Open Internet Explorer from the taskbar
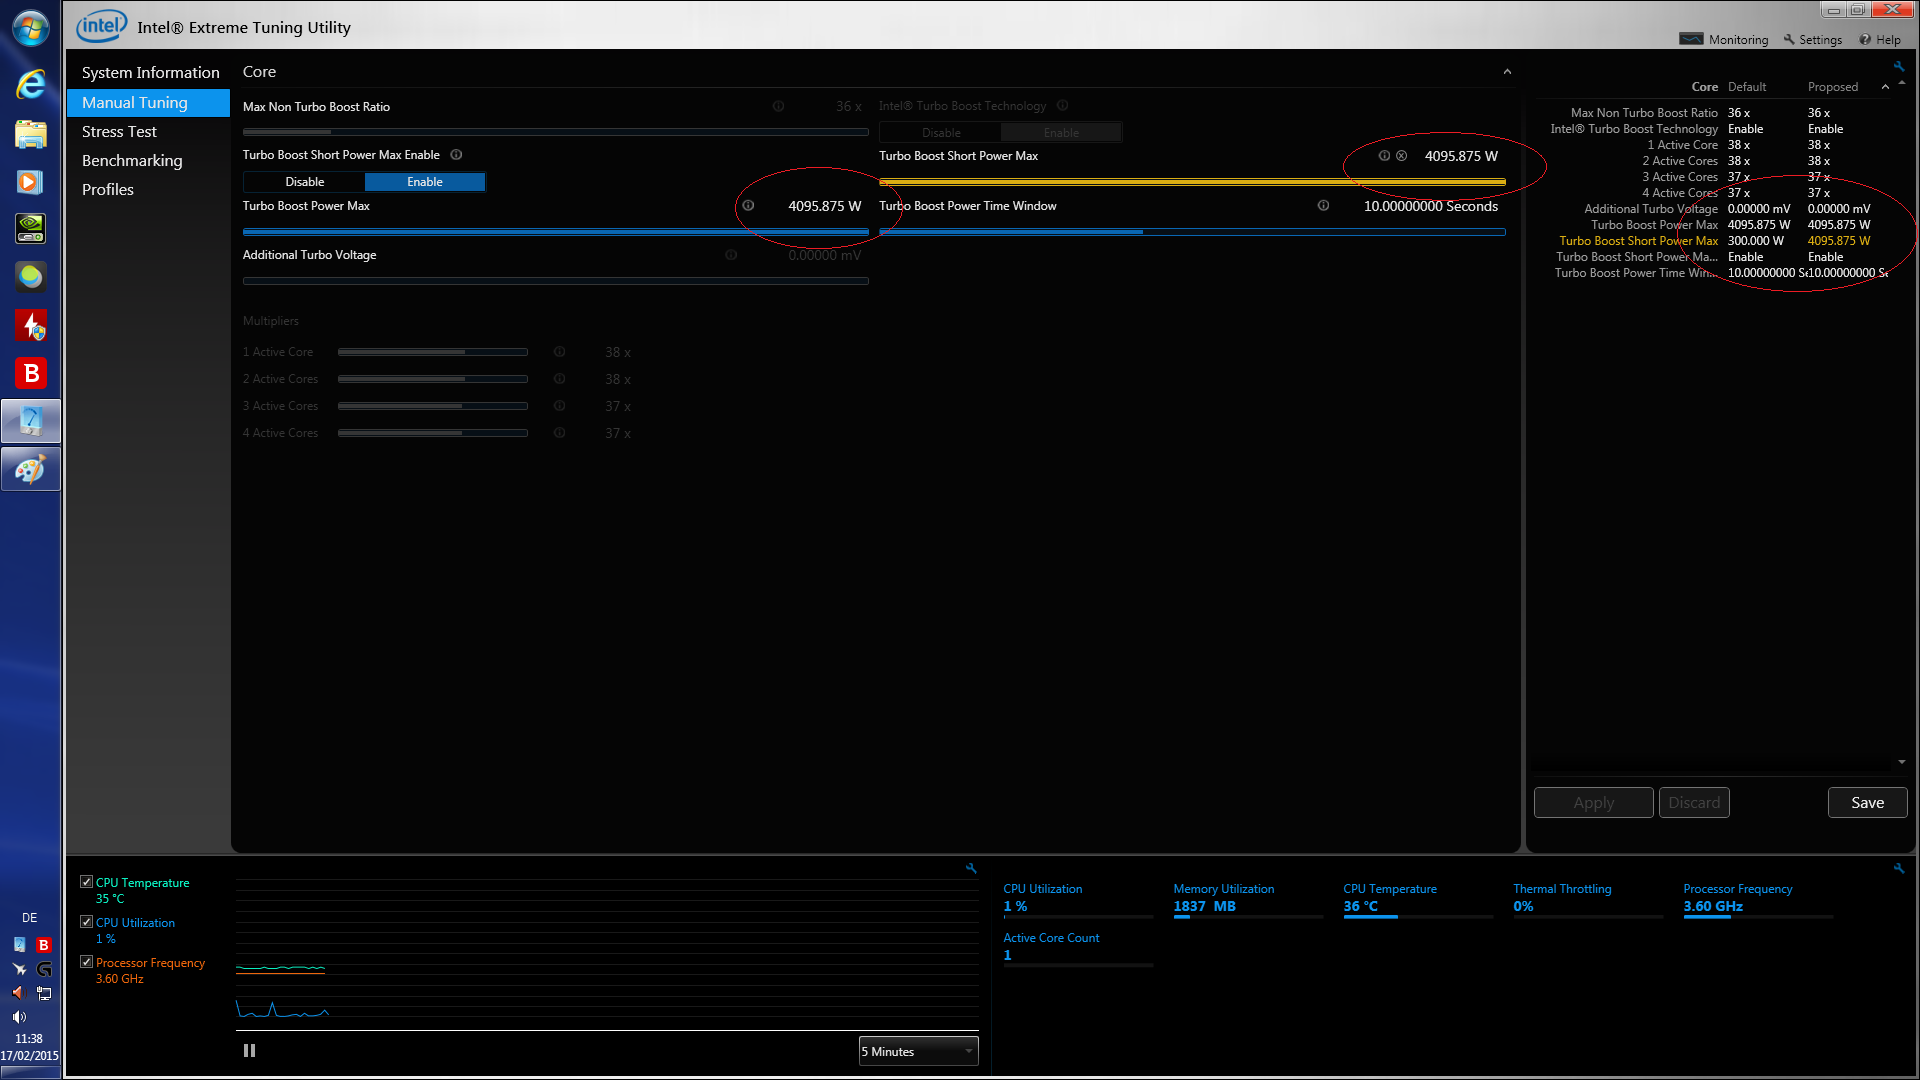This screenshot has height=1080, width=1920. pyautogui.click(x=30, y=84)
